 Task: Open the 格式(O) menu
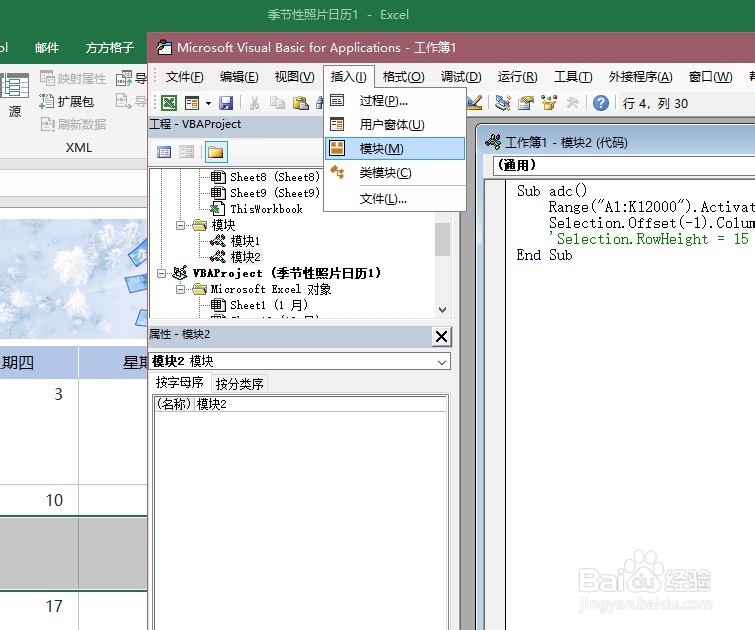tap(404, 77)
